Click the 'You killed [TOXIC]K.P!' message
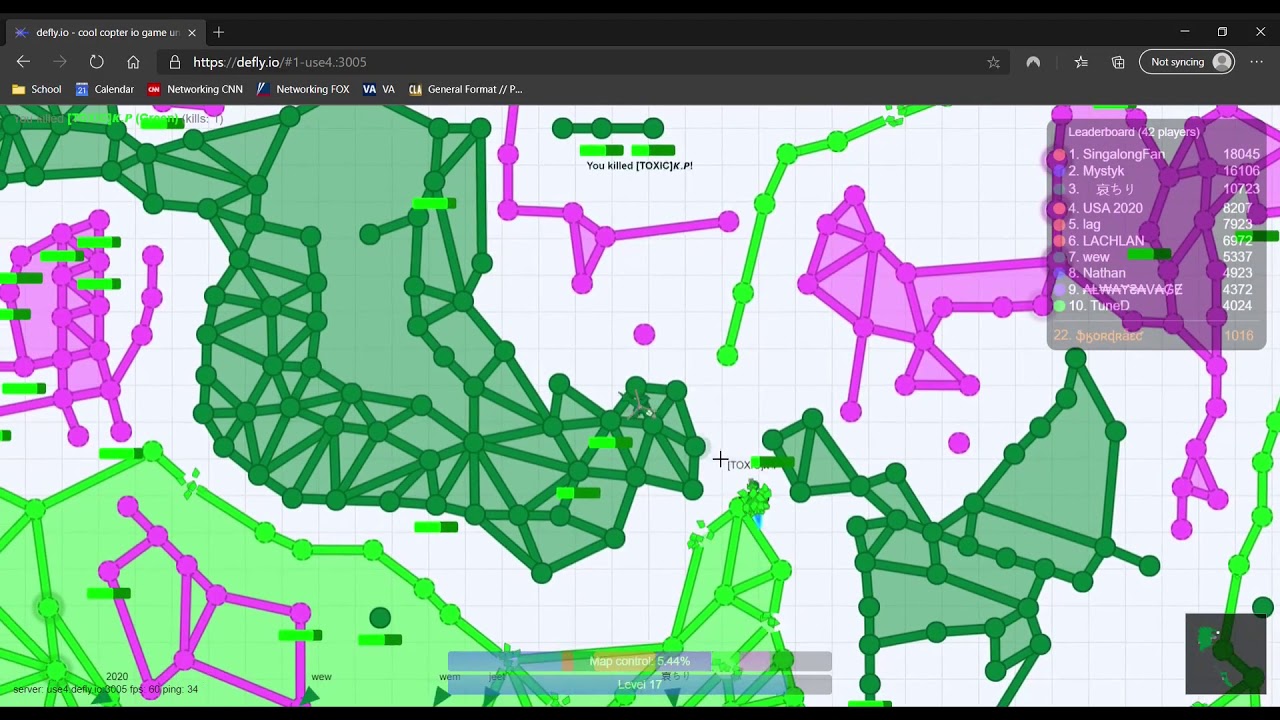The height and width of the screenshot is (720, 1280). click(640, 166)
